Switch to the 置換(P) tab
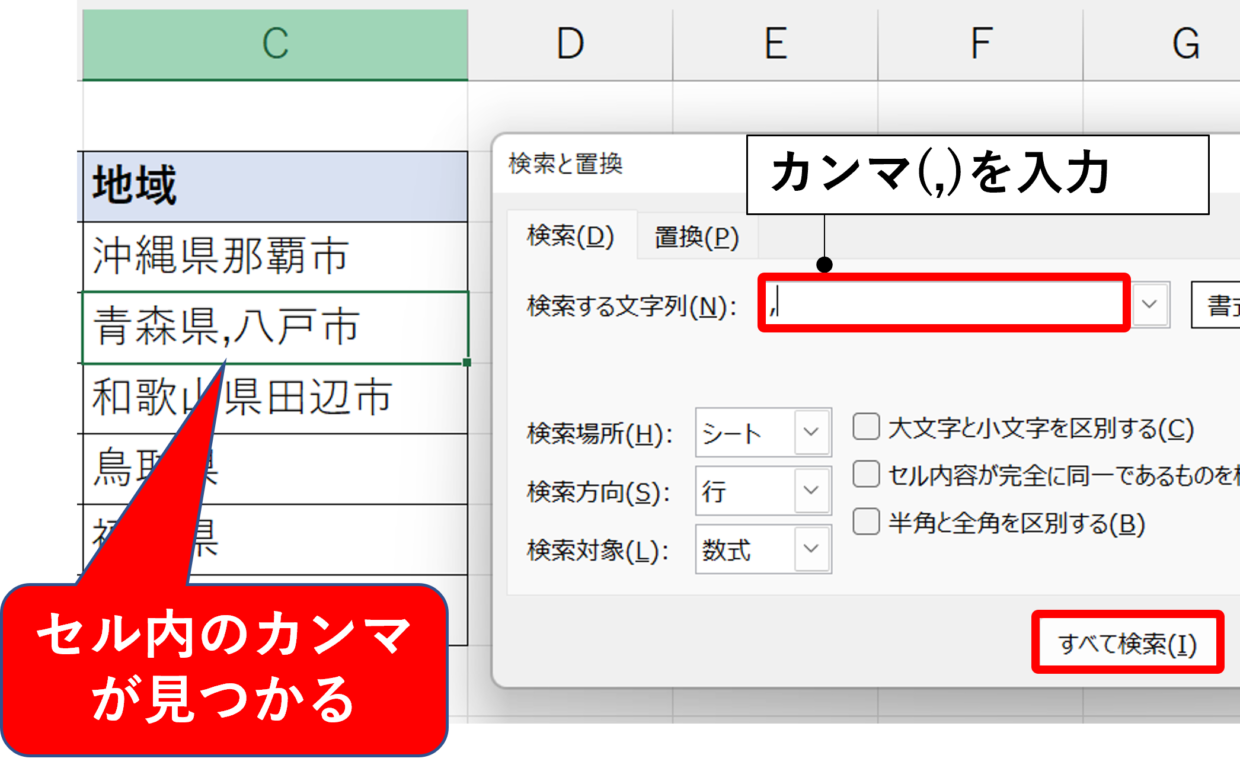 pyautogui.click(x=697, y=238)
